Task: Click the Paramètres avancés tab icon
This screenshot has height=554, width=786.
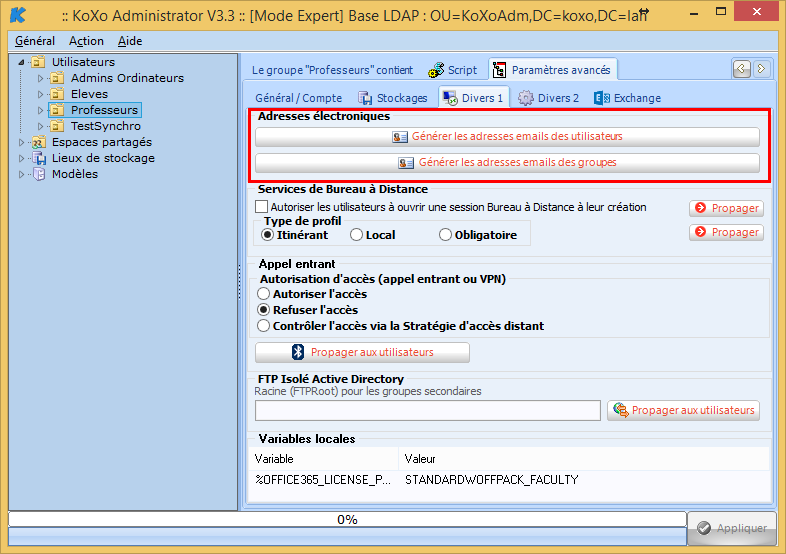Action: pos(499,70)
